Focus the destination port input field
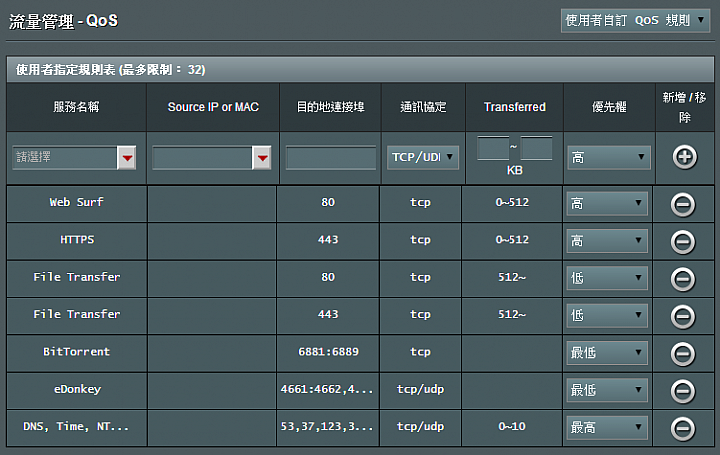This screenshot has width=720, height=455. coord(331,158)
